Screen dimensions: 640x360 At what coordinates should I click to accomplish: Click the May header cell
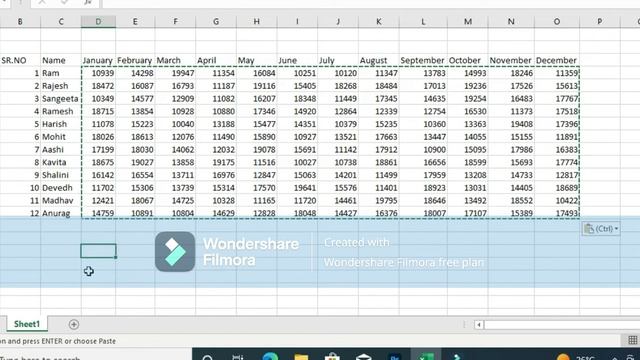click(256, 60)
